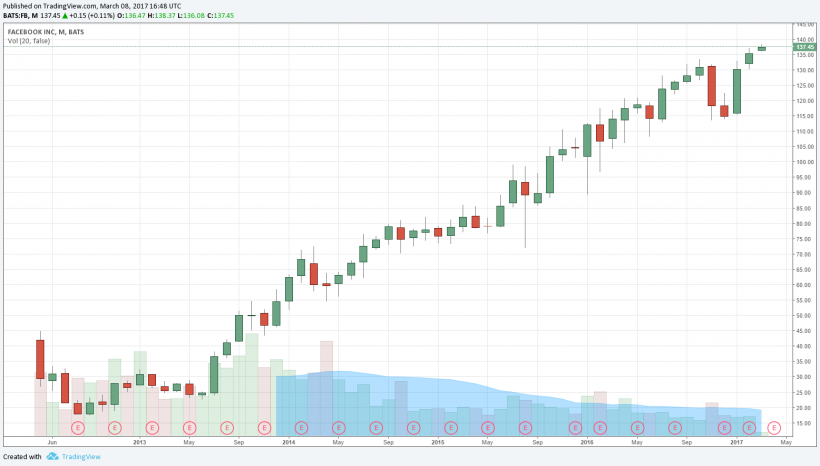Click the Jun label on time axis

[x=52, y=442]
